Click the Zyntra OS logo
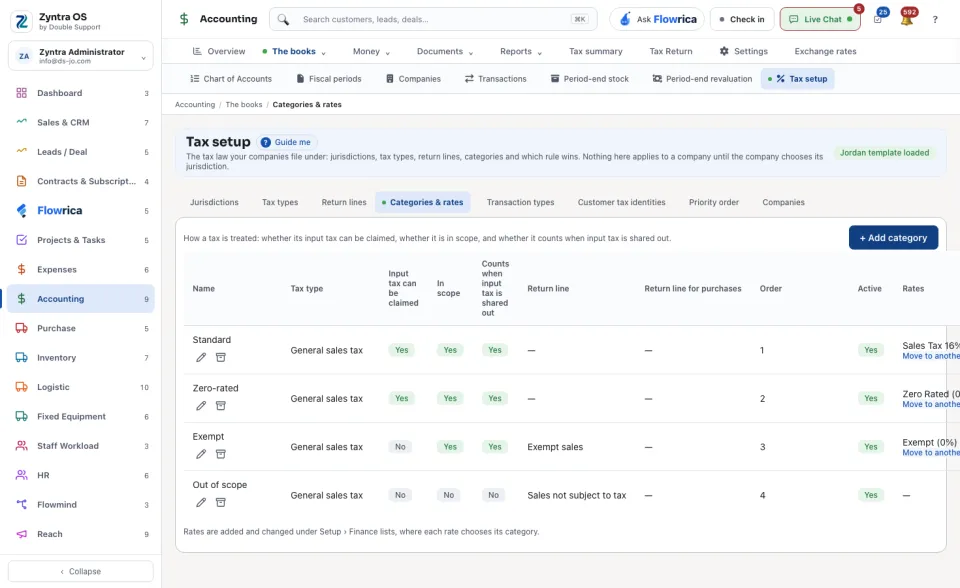 click(x=21, y=21)
